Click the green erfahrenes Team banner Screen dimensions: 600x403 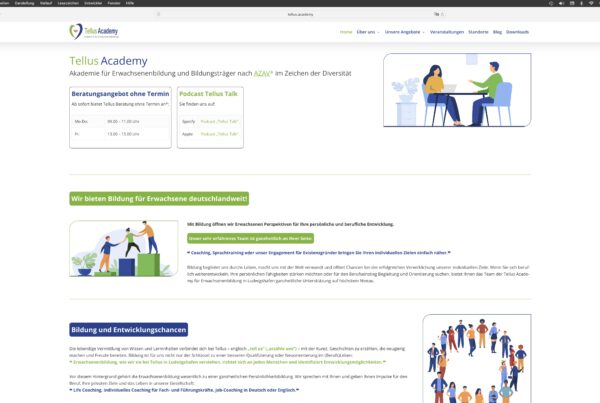[251, 238]
